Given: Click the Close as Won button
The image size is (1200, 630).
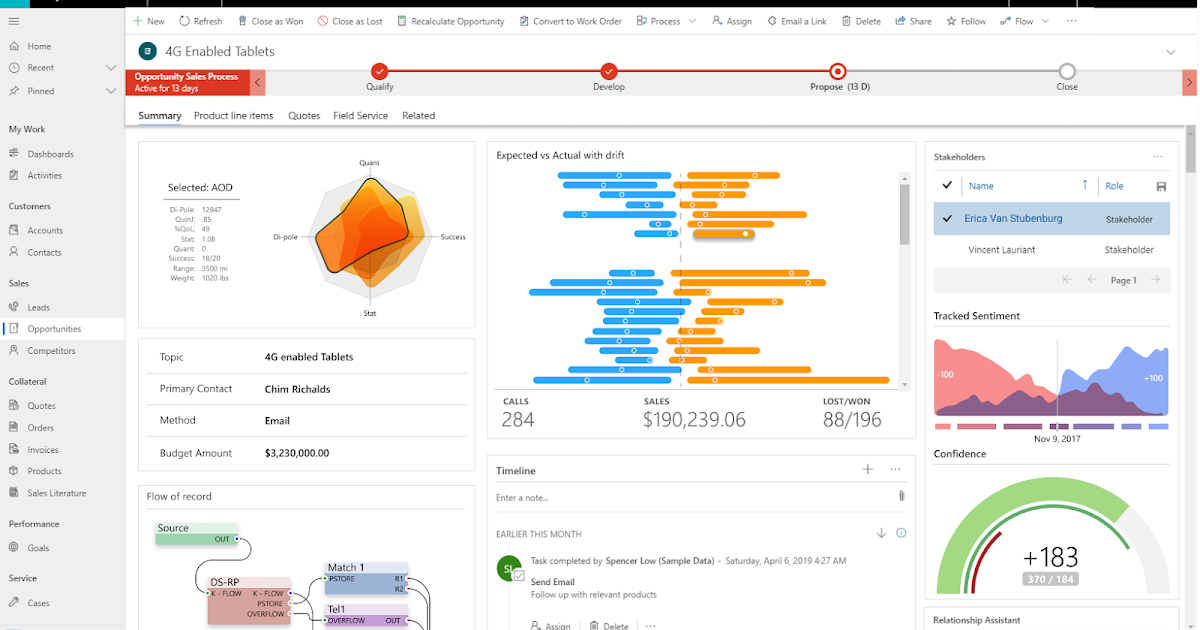Looking at the screenshot, I should (270, 20).
